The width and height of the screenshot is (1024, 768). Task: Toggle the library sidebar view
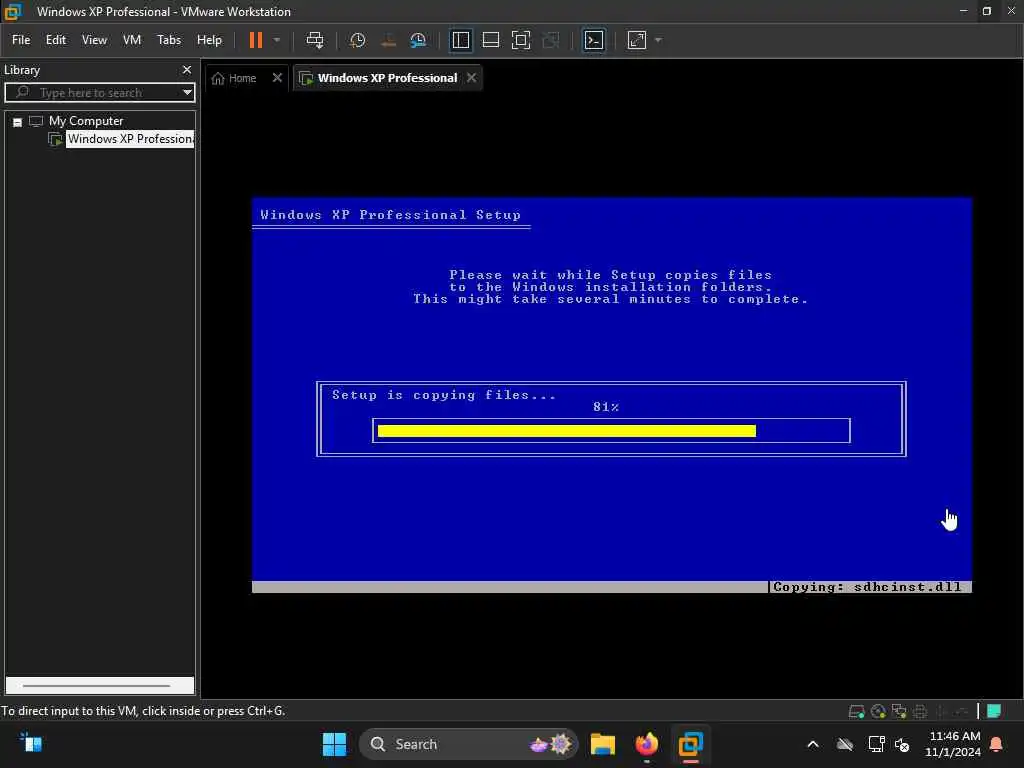(x=461, y=40)
